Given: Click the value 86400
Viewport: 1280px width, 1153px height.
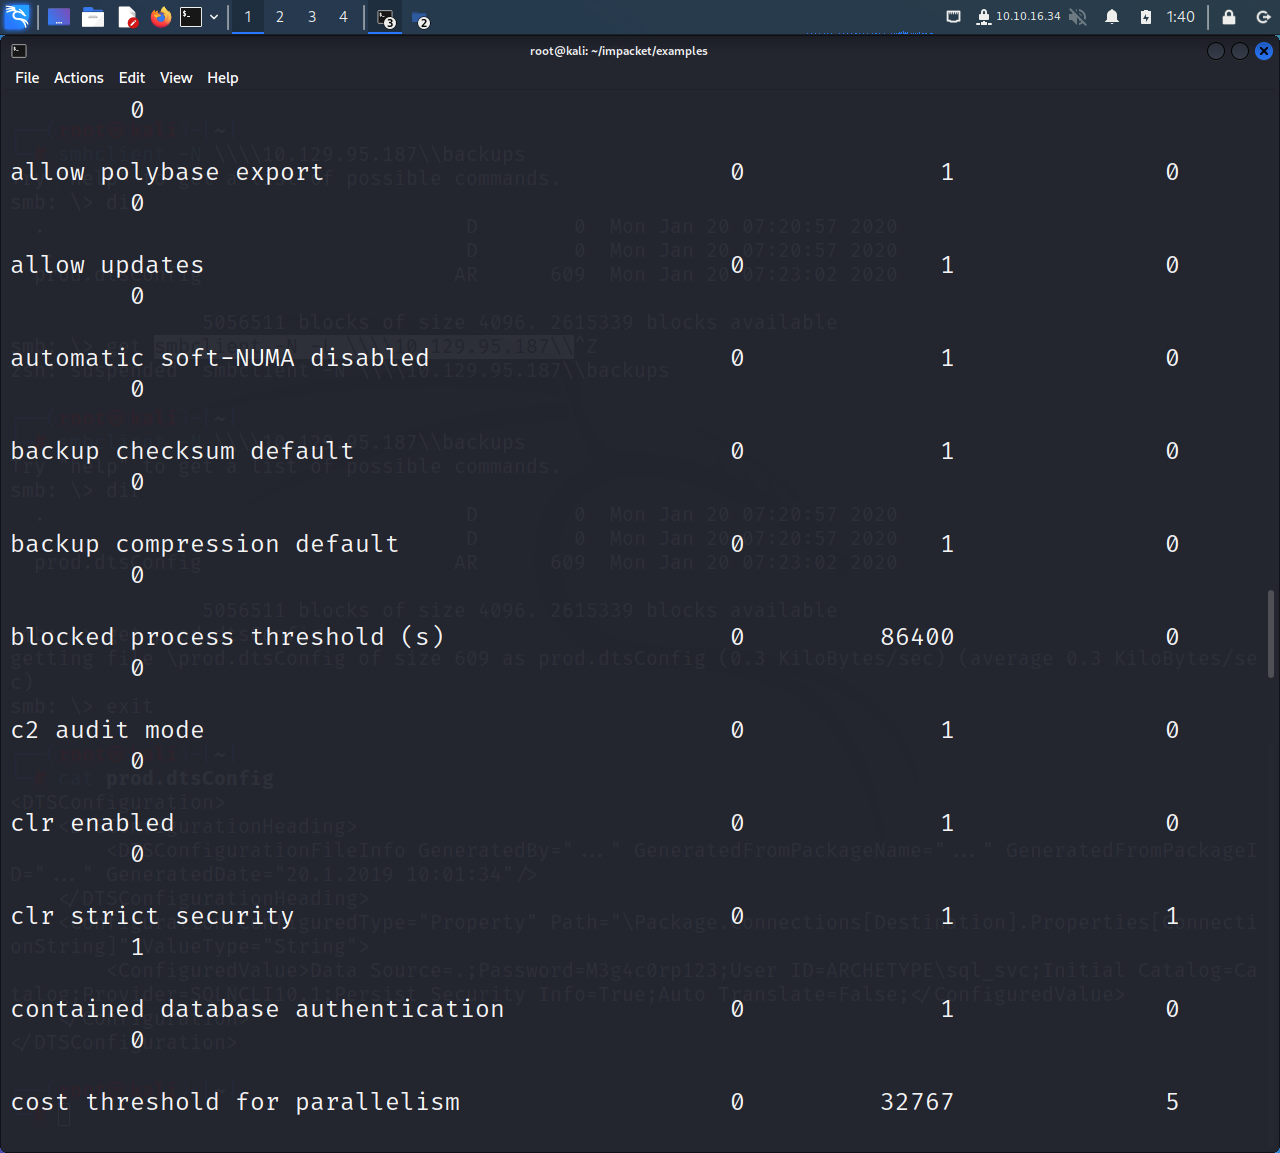Looking at the screenshot, I should (917, 637).
